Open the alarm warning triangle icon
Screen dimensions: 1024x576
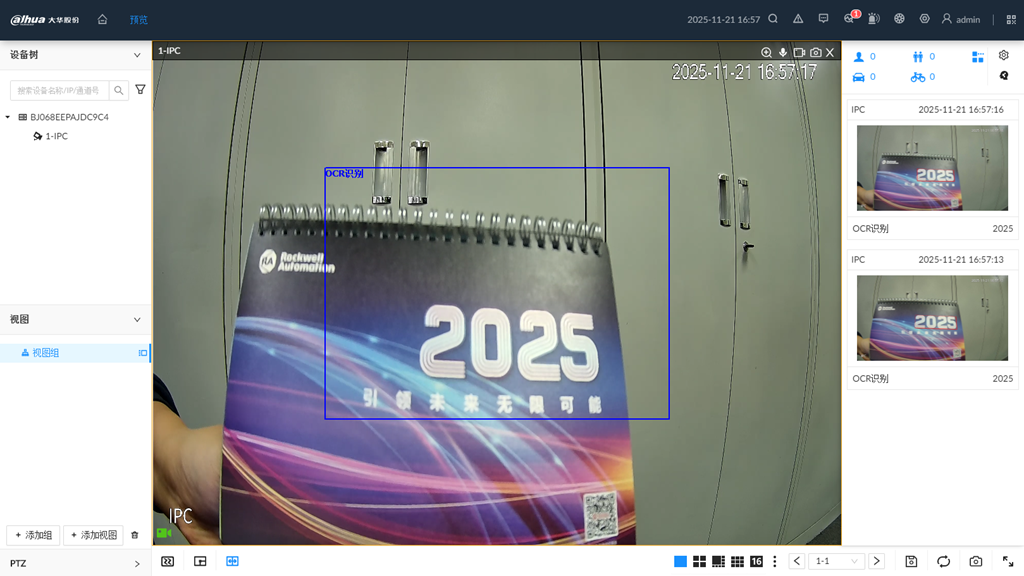coord(798,19)
